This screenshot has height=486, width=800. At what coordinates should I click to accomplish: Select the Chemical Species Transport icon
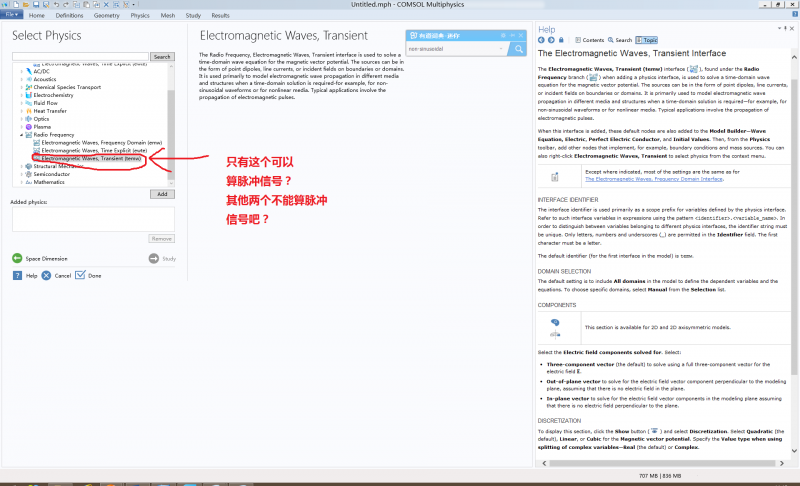click(29, 87)
